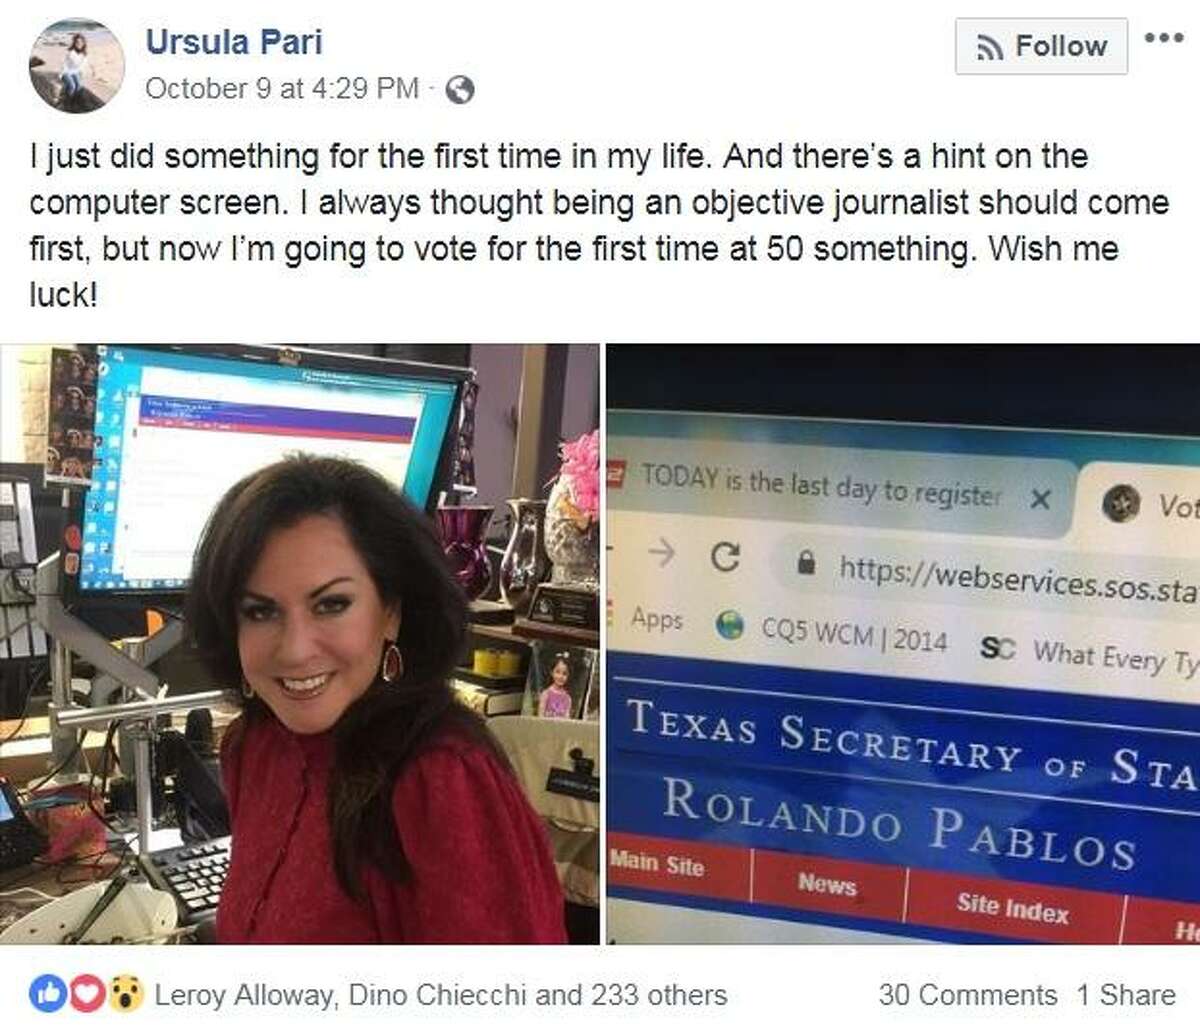Open the 30 Comments thread
The image size is (1200, 1030).
967,995
